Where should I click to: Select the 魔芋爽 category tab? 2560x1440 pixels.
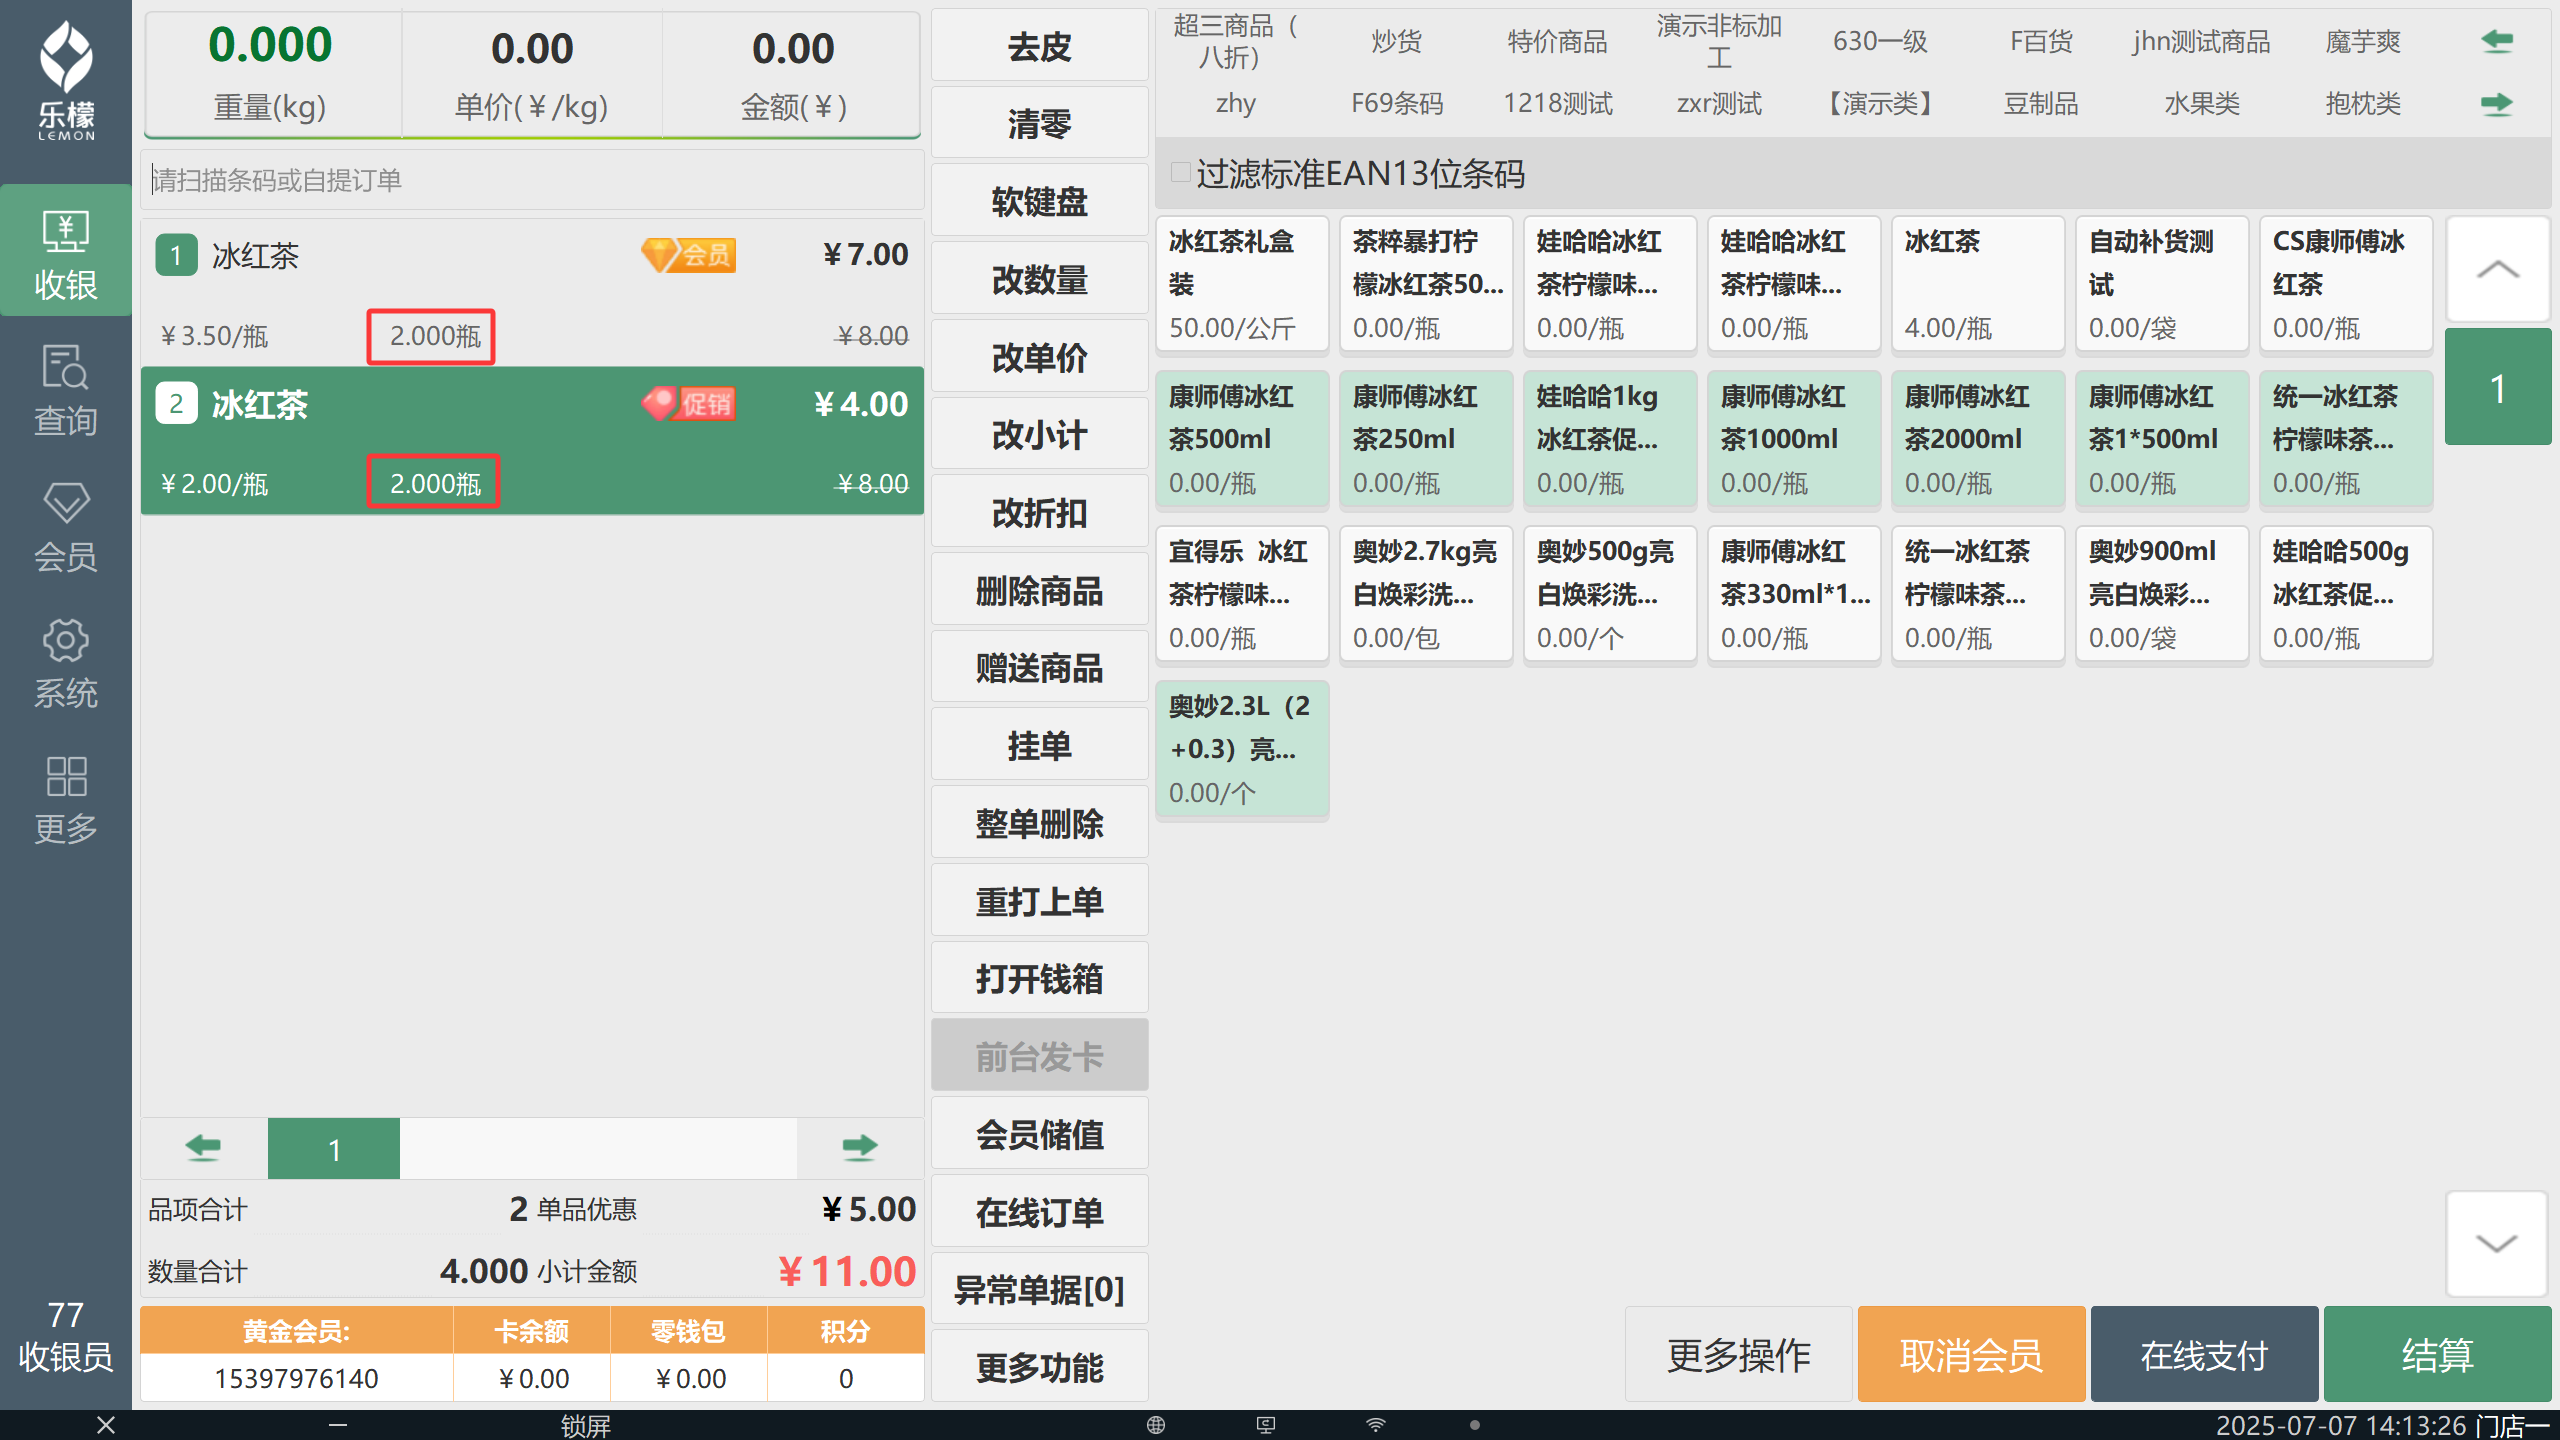2363,41
